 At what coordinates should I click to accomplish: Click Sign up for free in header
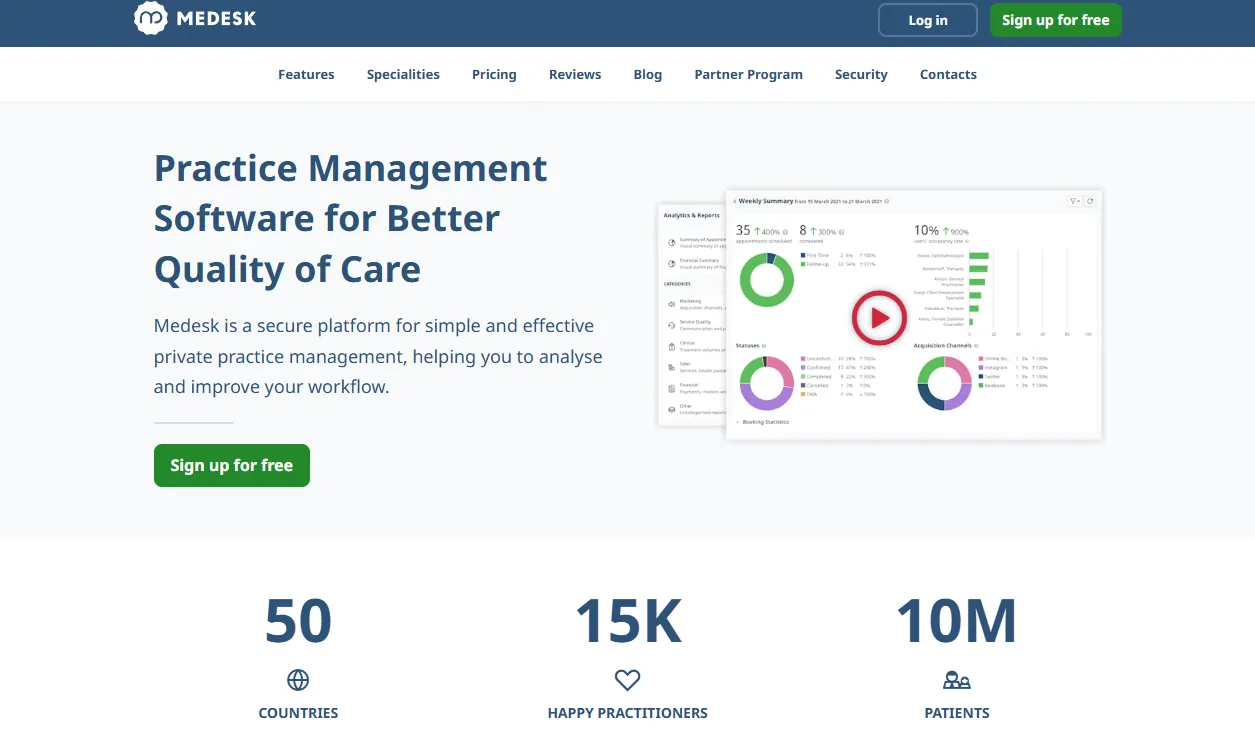click(1055, 20)
